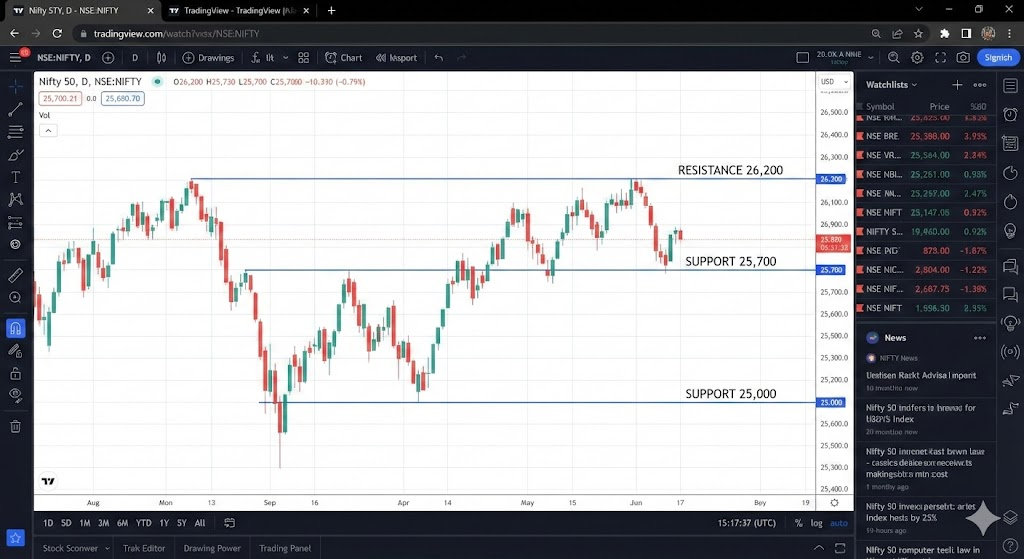Viewport: 1024px width, 559px height.
Task: Add symbol with plus next to NSE:NIFTY
Action: point(108,57)
